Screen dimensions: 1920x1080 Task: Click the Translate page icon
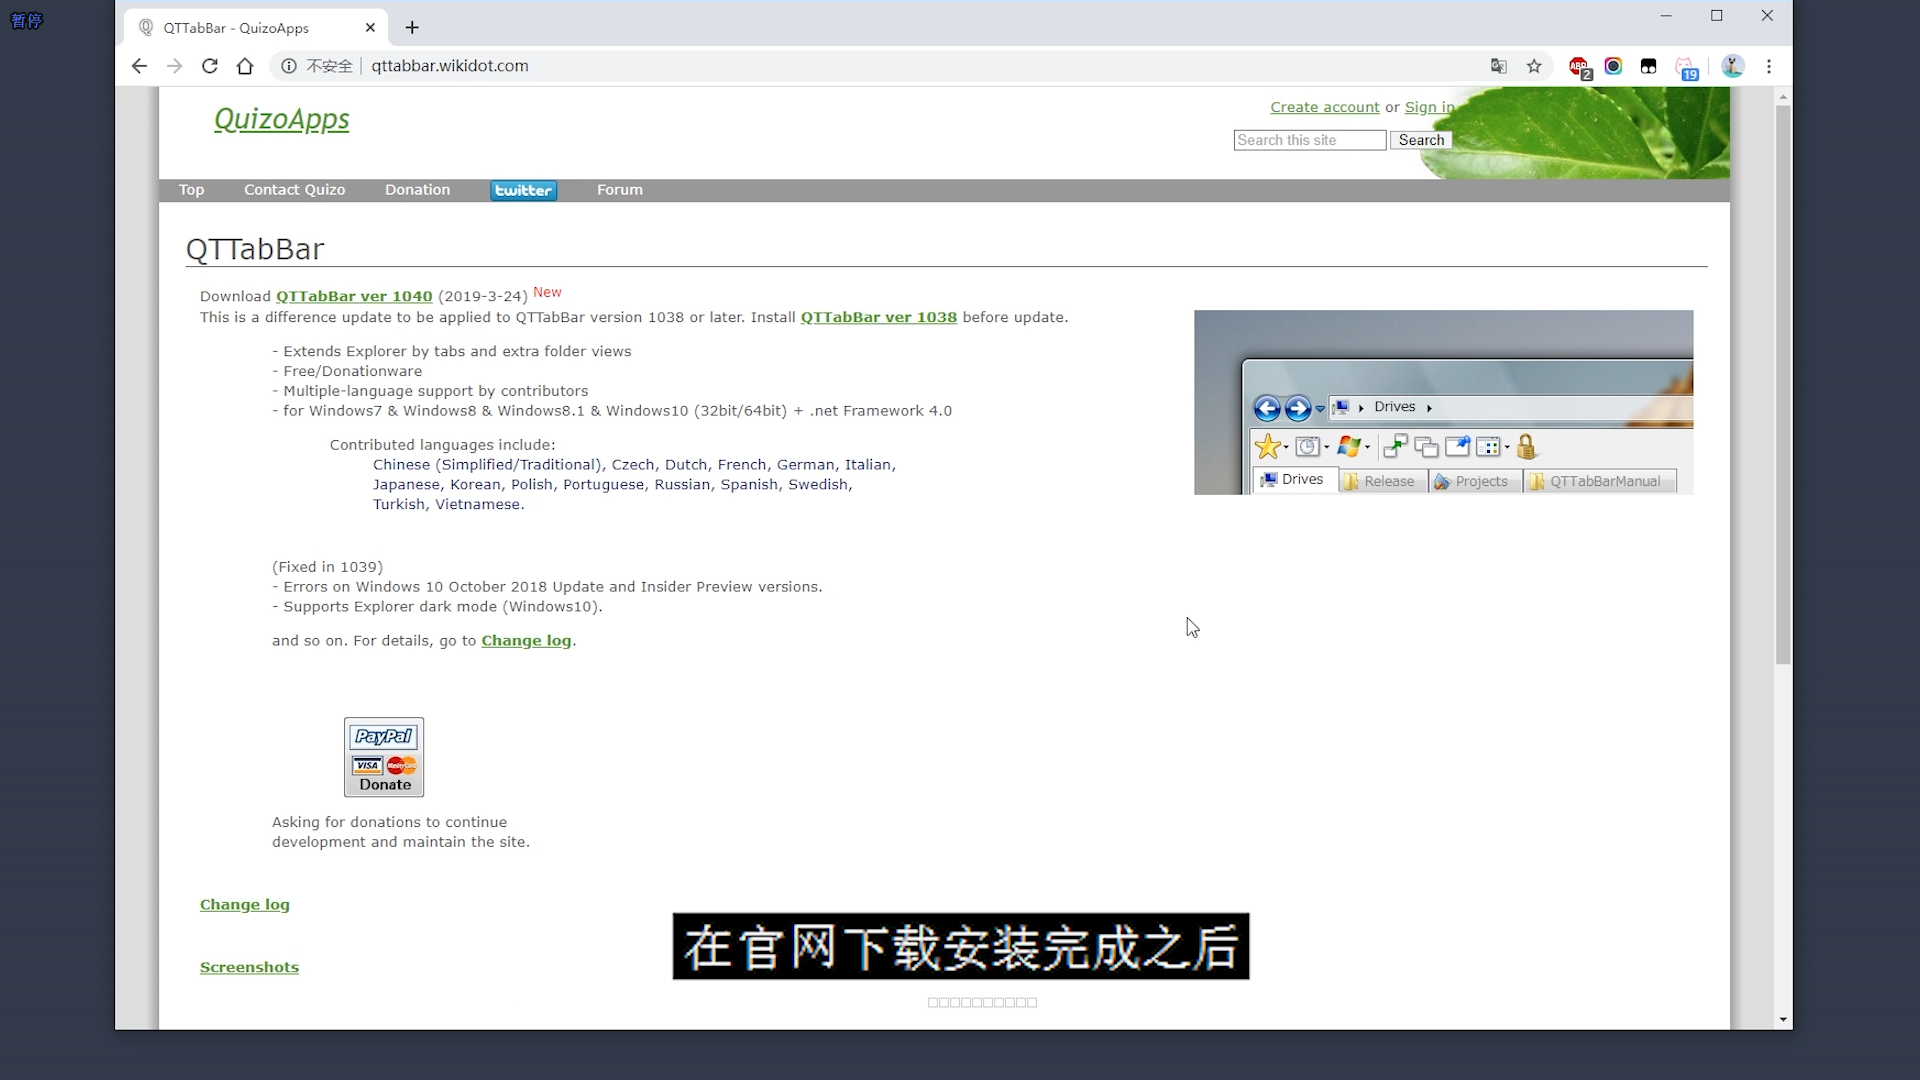coord(1498,66)
